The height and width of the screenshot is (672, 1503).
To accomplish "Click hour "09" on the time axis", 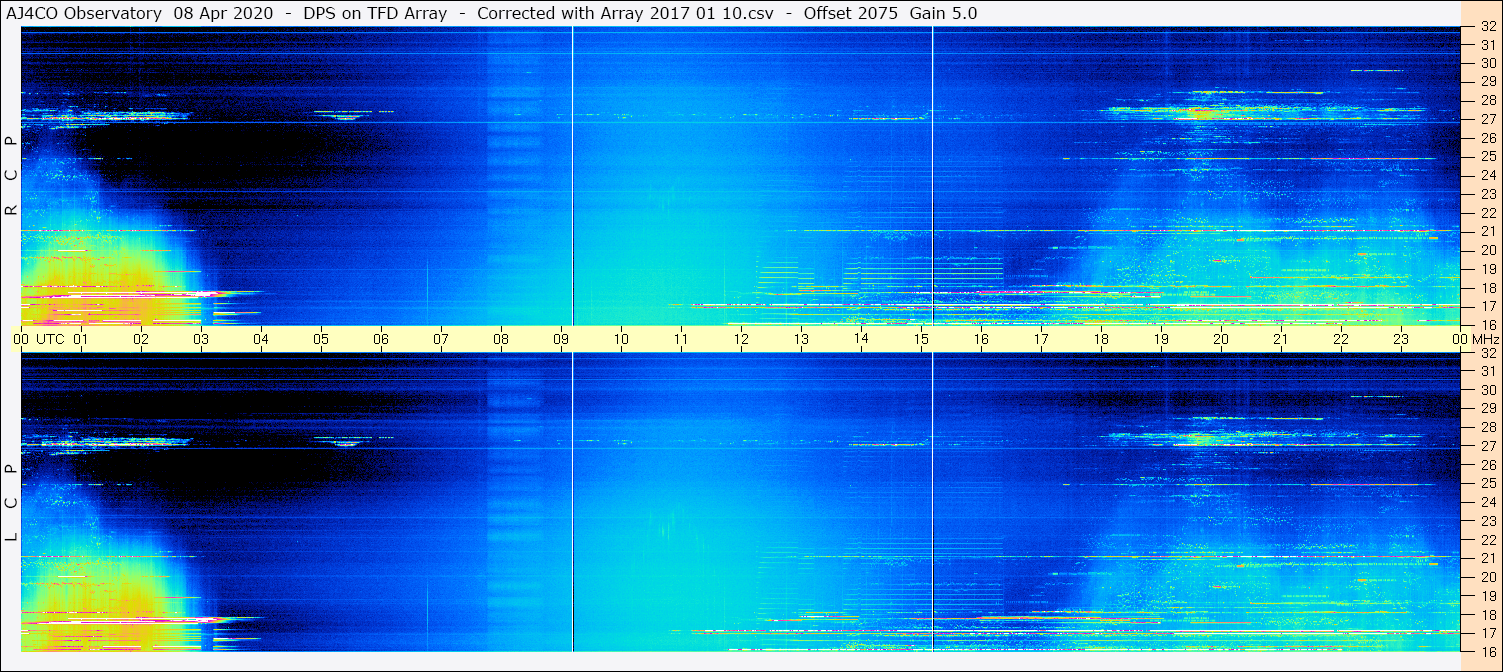I will 561,339.
